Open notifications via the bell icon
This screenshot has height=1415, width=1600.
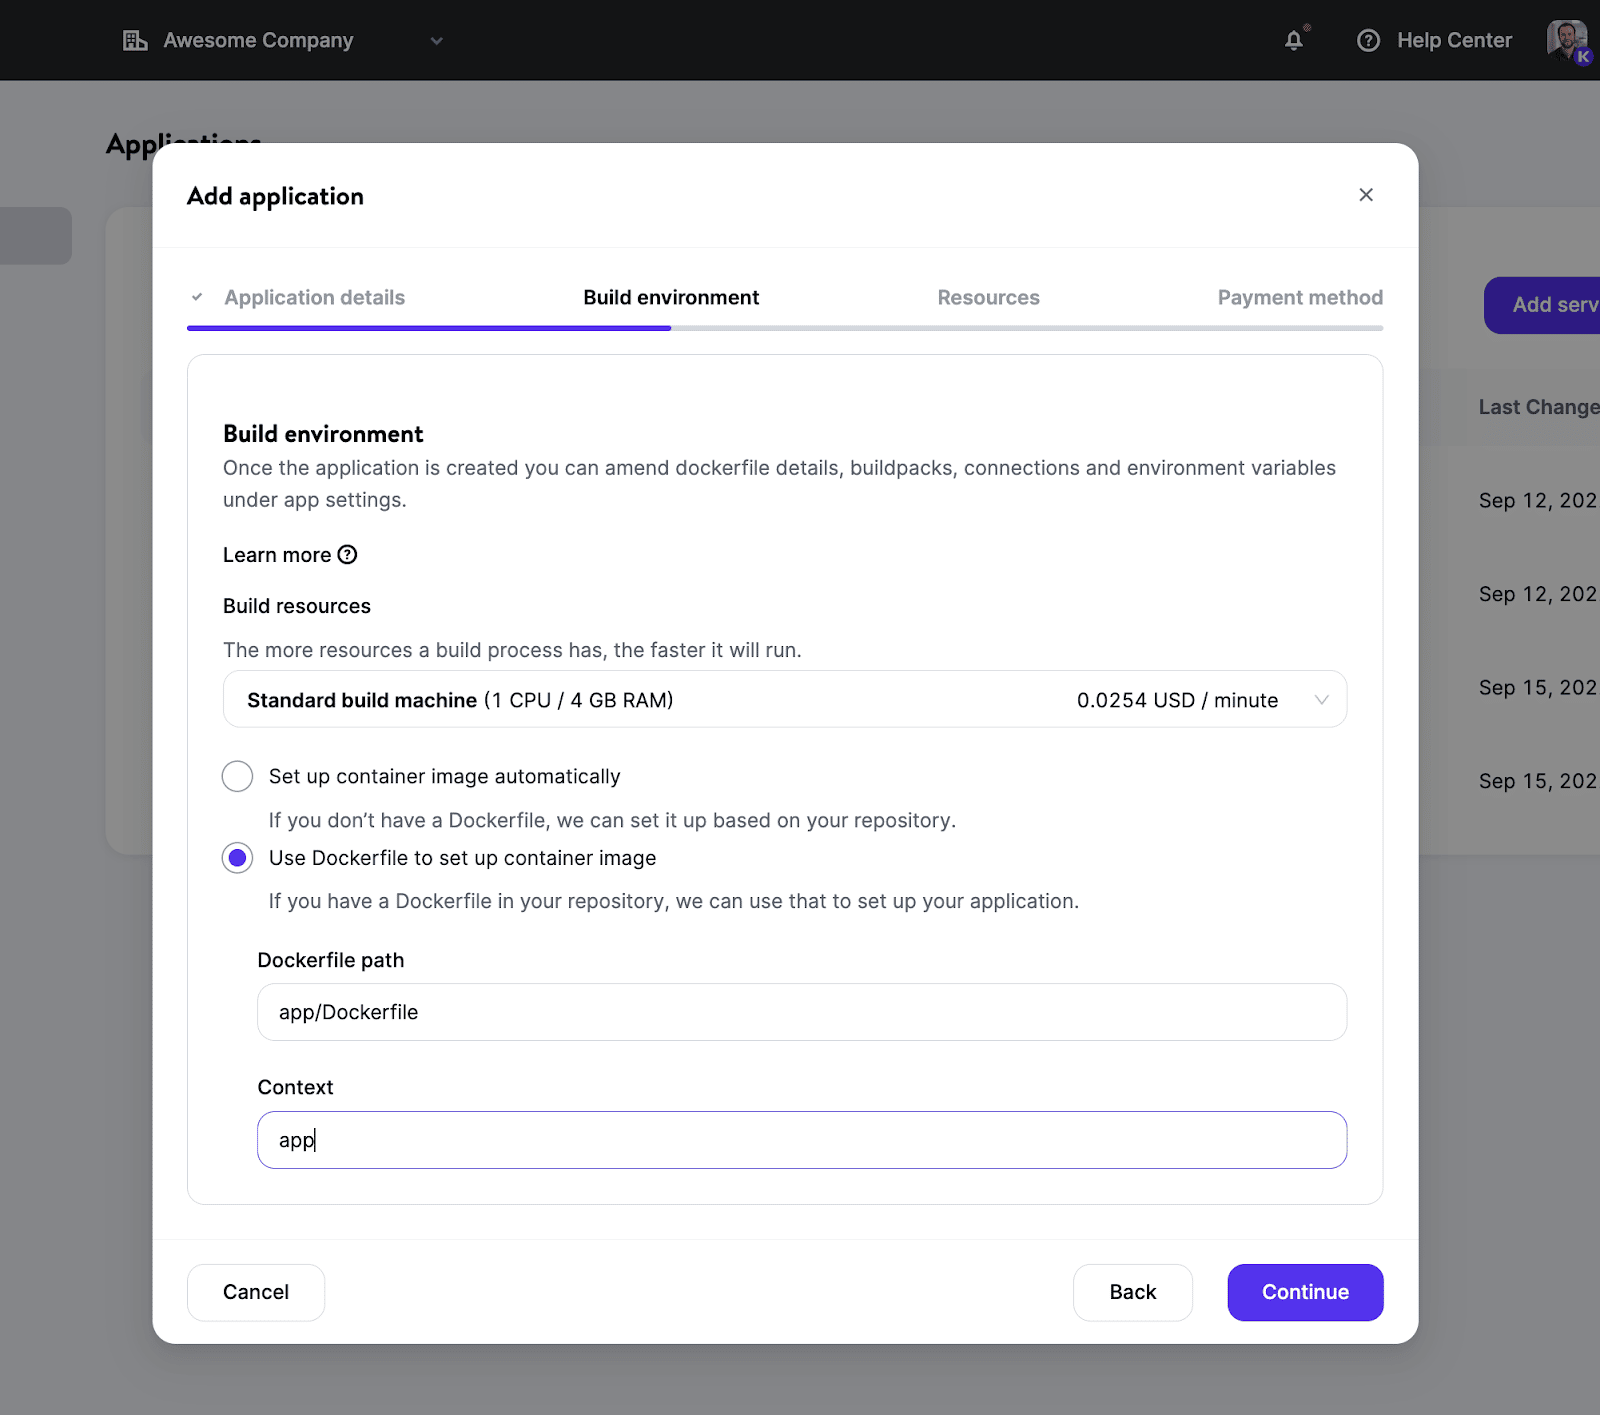coord(1293,40)
